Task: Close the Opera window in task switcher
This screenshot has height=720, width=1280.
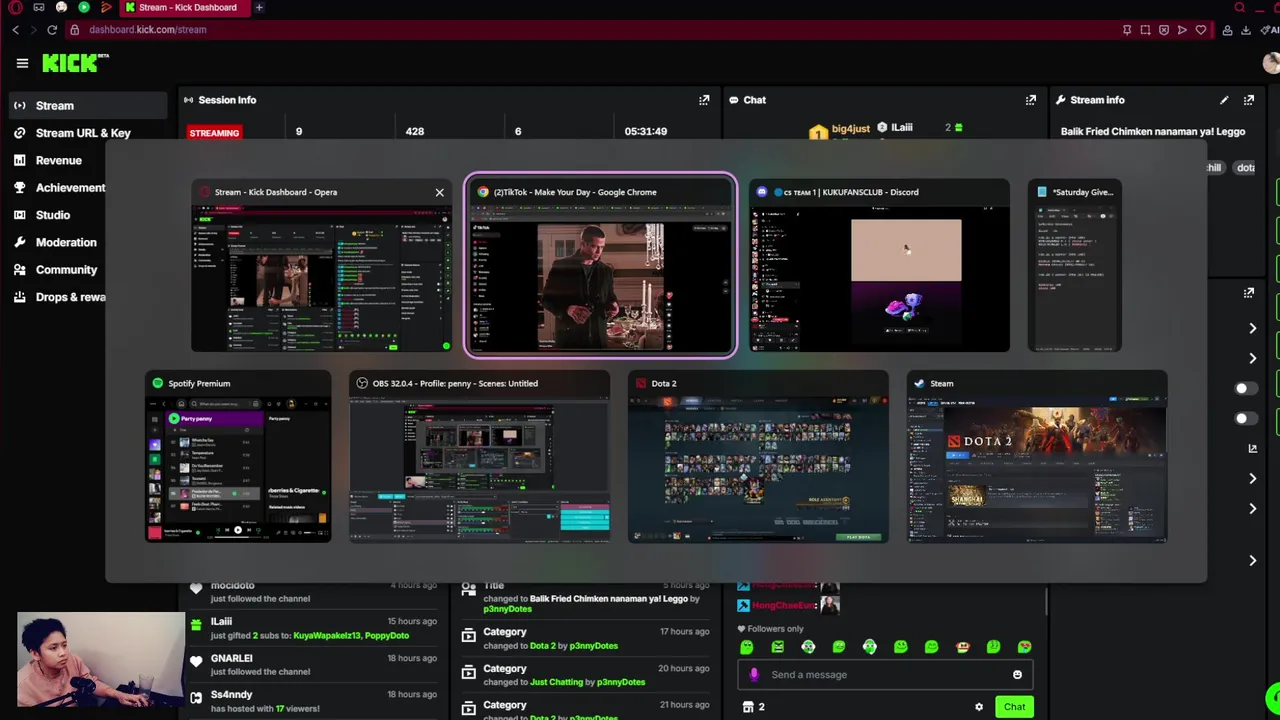Action: tap(439, 192)
